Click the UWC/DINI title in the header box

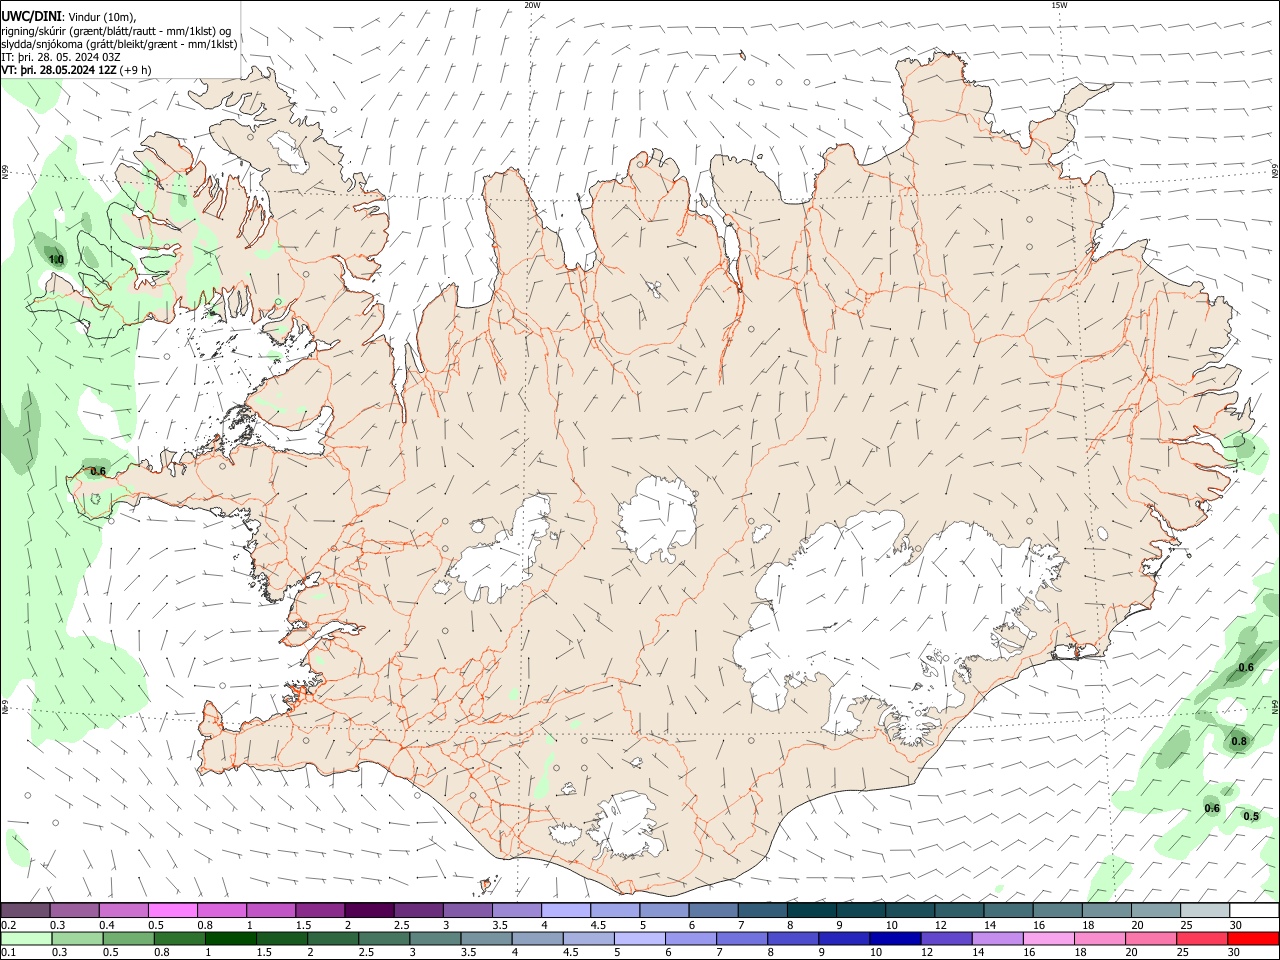click(31, 16)
